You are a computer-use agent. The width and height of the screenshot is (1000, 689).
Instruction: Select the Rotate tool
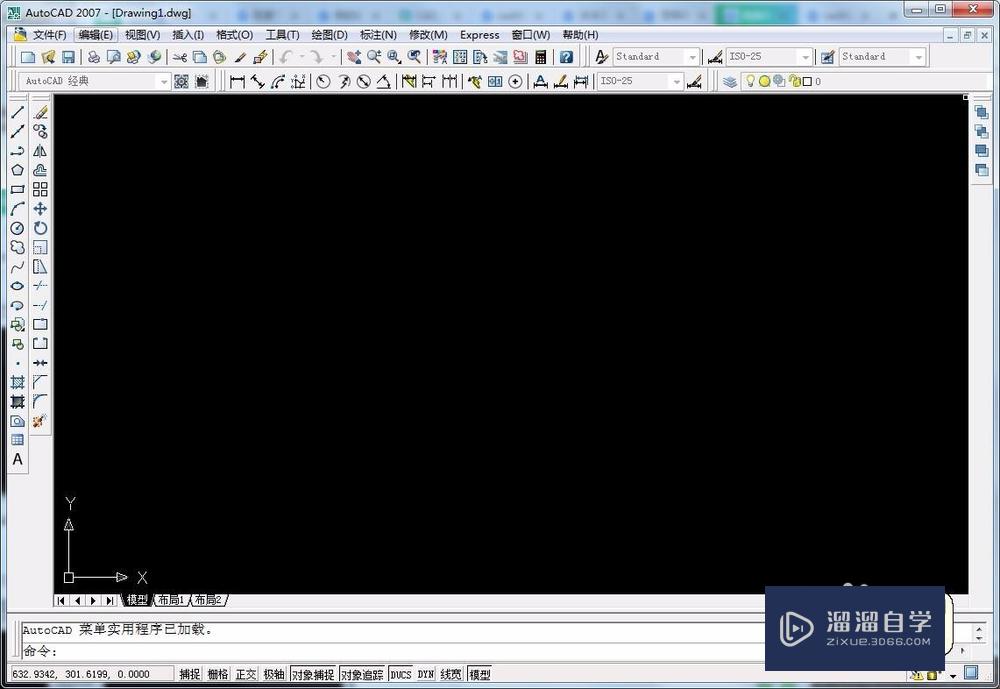[40, 227]
